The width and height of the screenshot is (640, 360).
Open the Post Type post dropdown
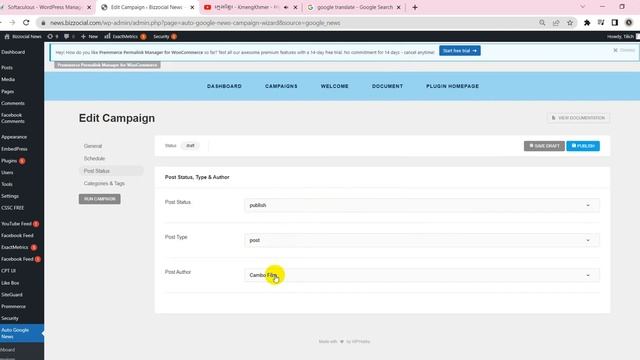coord(422,240)
